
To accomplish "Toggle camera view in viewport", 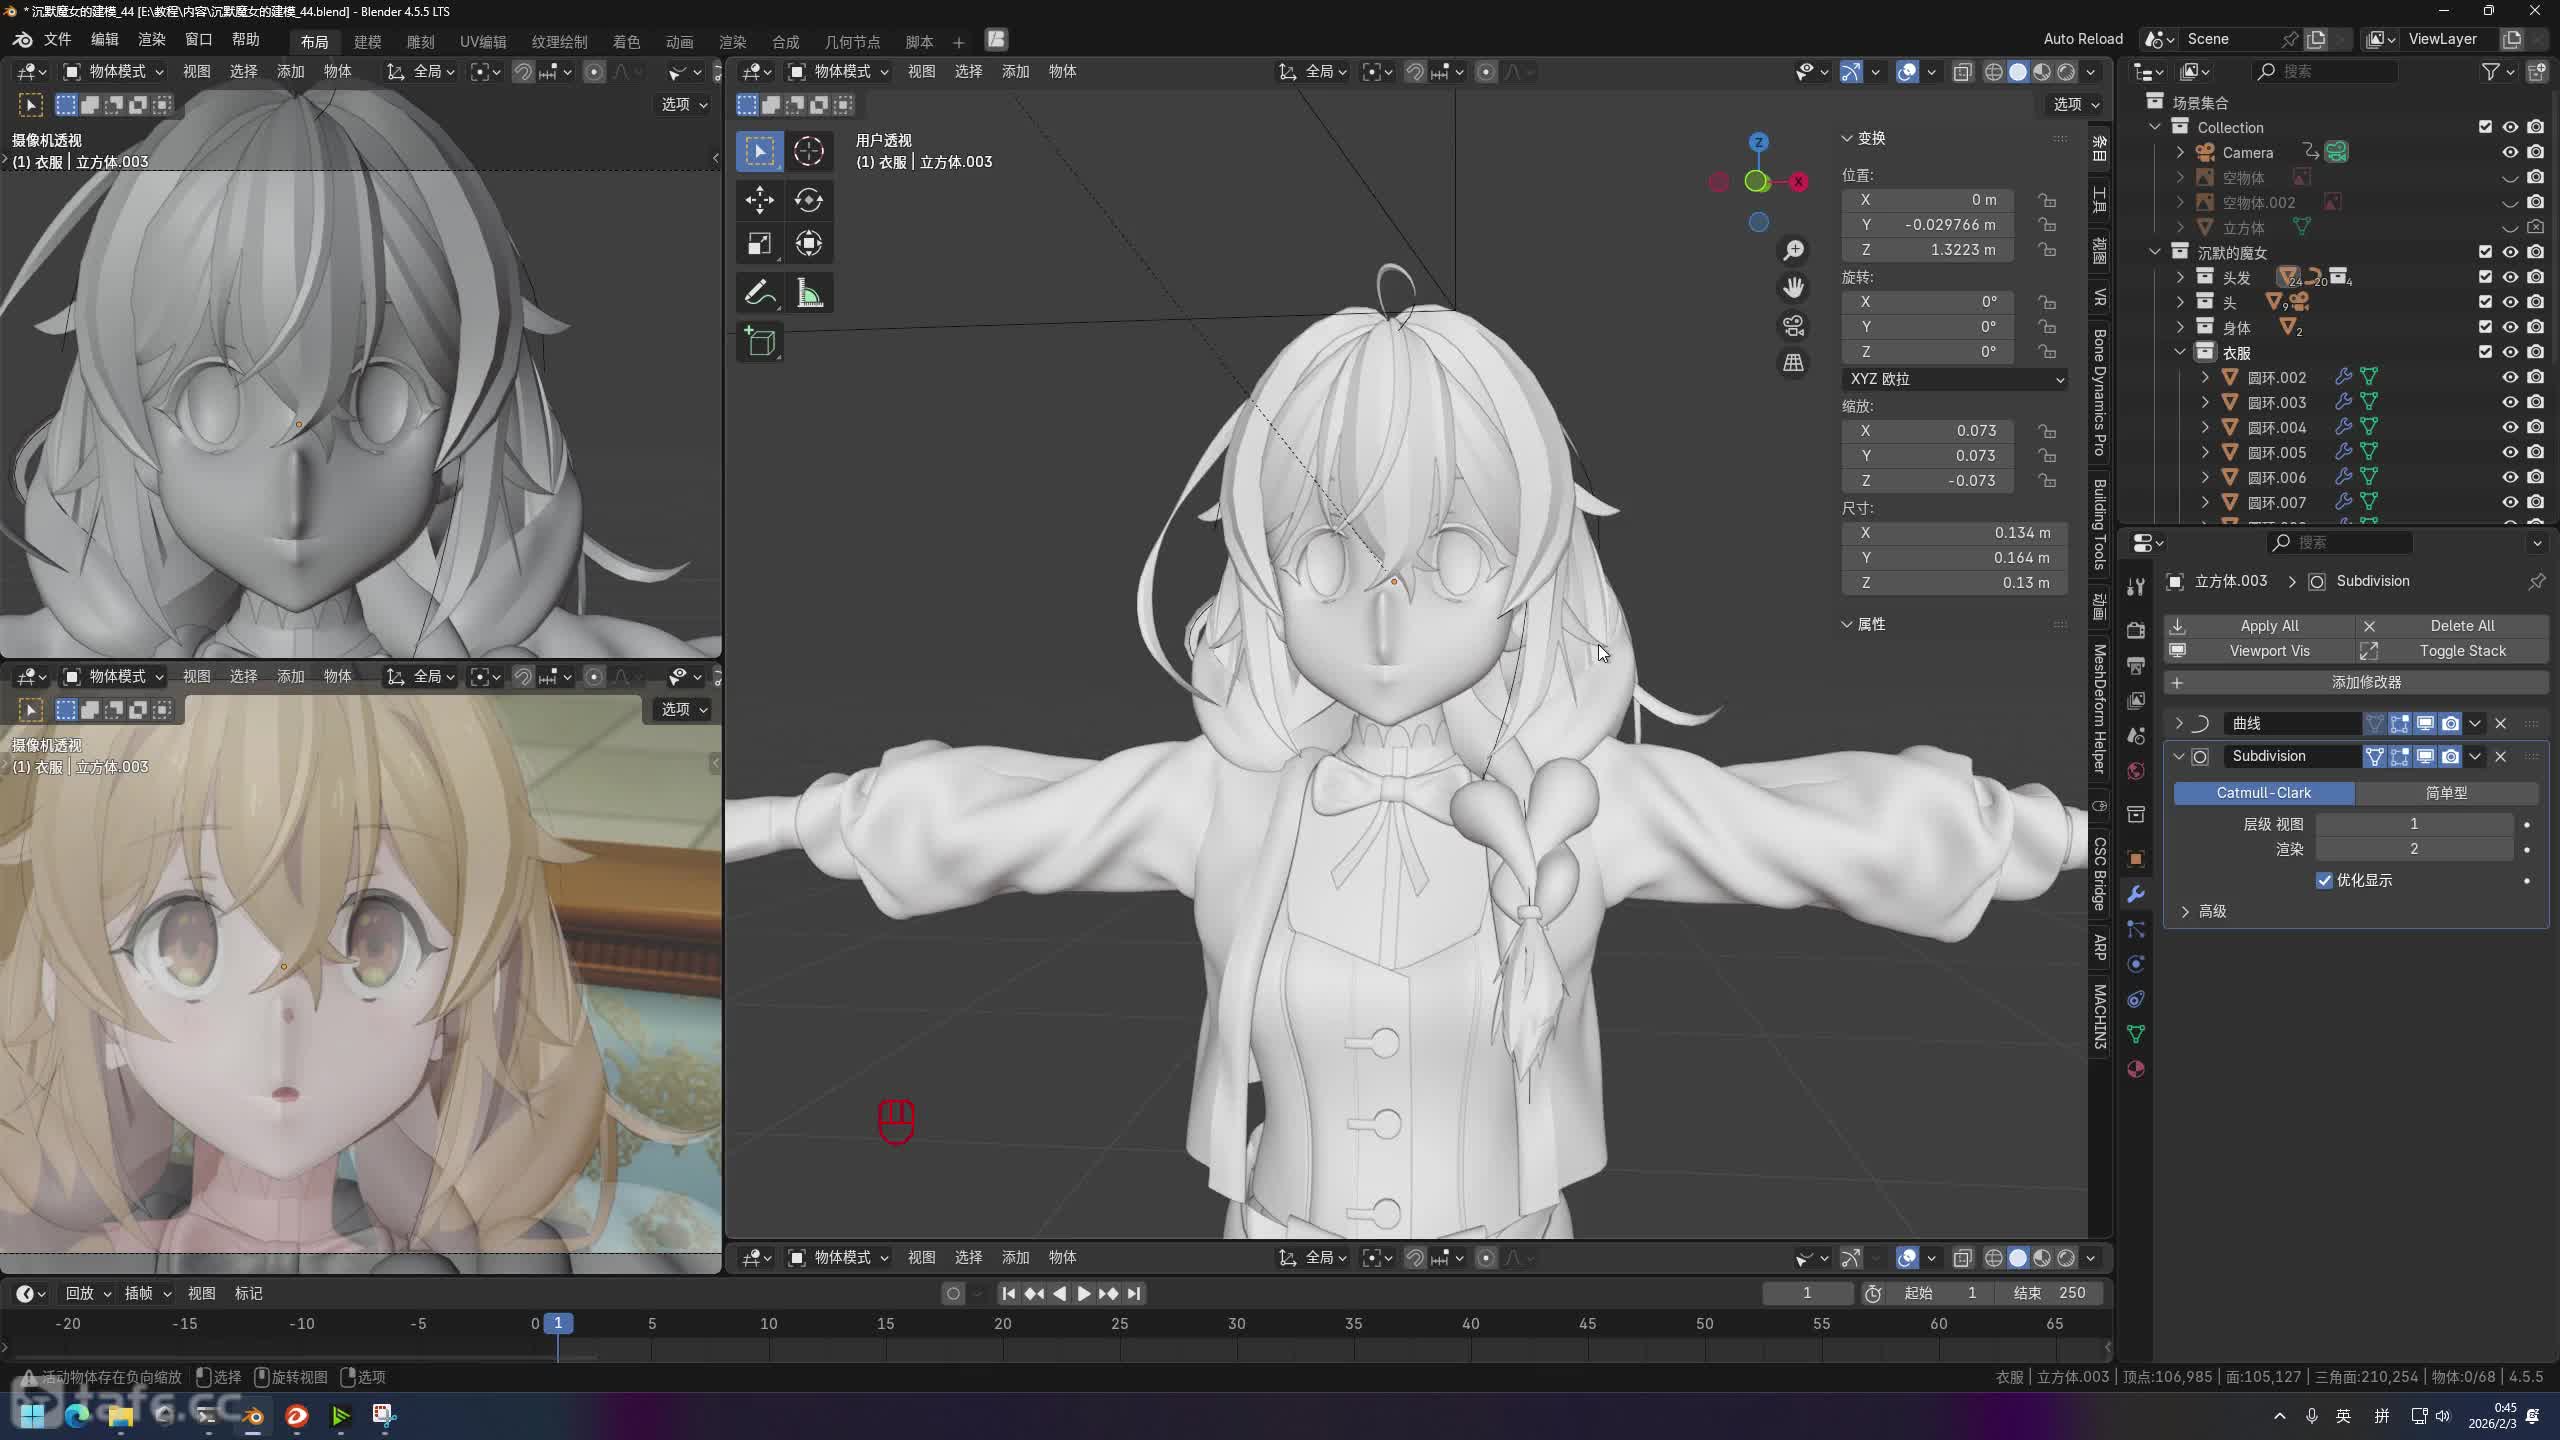I will pos(1793,326).
